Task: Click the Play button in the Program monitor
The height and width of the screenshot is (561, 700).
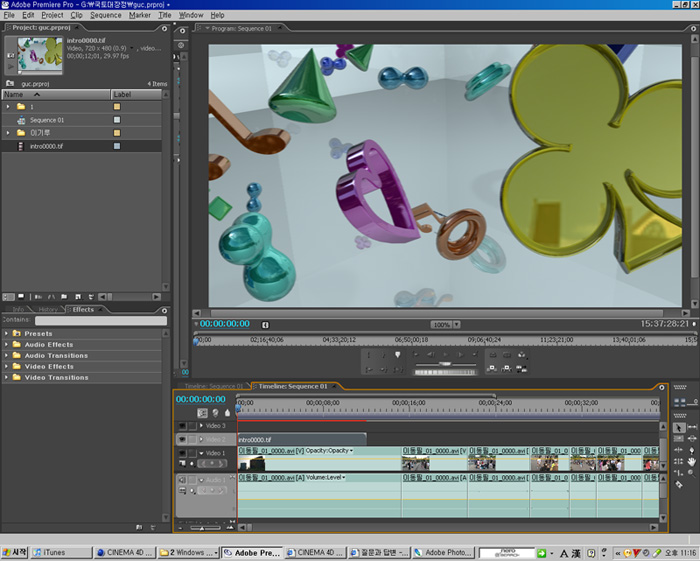Action: [x=445, y=355]
